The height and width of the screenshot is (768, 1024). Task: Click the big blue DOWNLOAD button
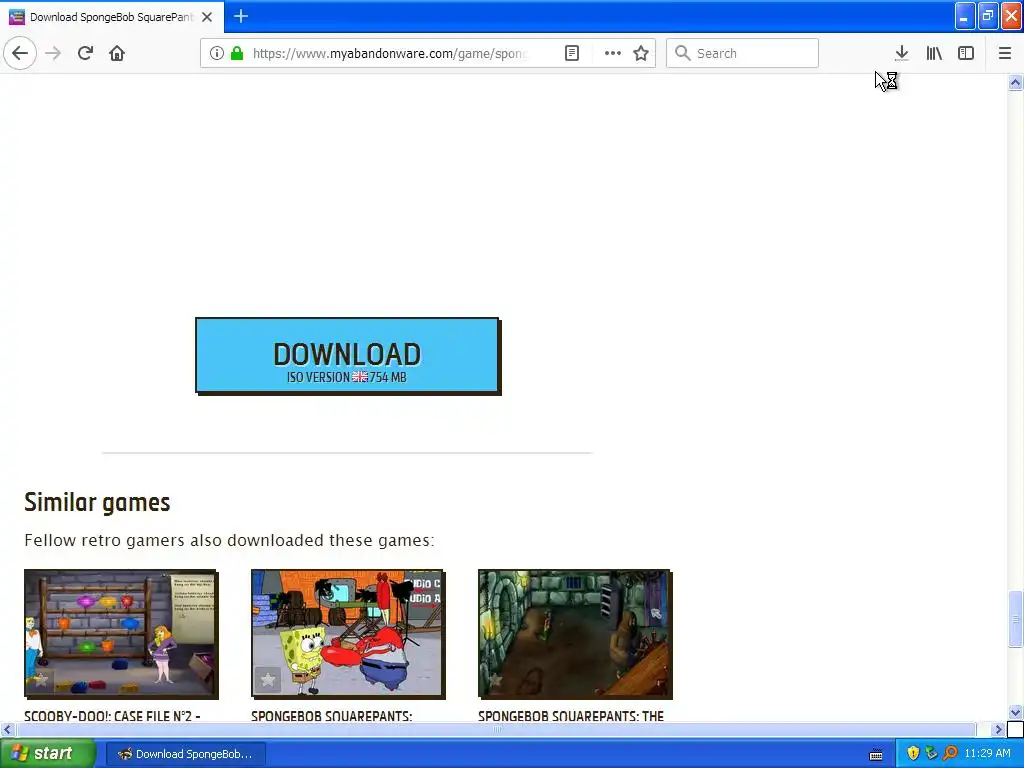point(347,356)
